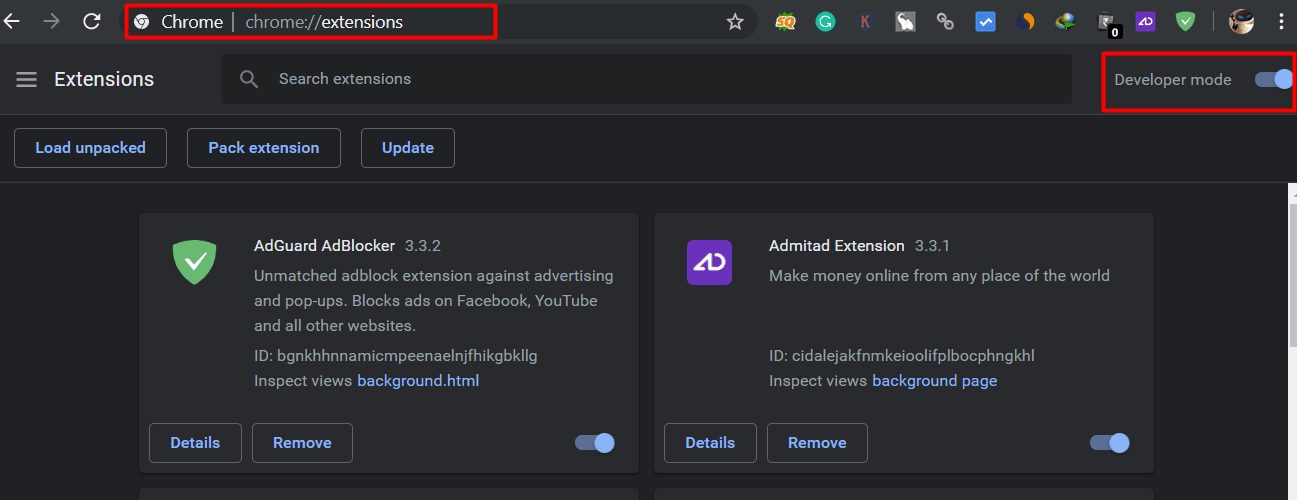Image resolution: width=1297 pixels, height=500 pixels.
Task: Open the SQ extension icon in toolbar
Action: click(x=785, y=21)
